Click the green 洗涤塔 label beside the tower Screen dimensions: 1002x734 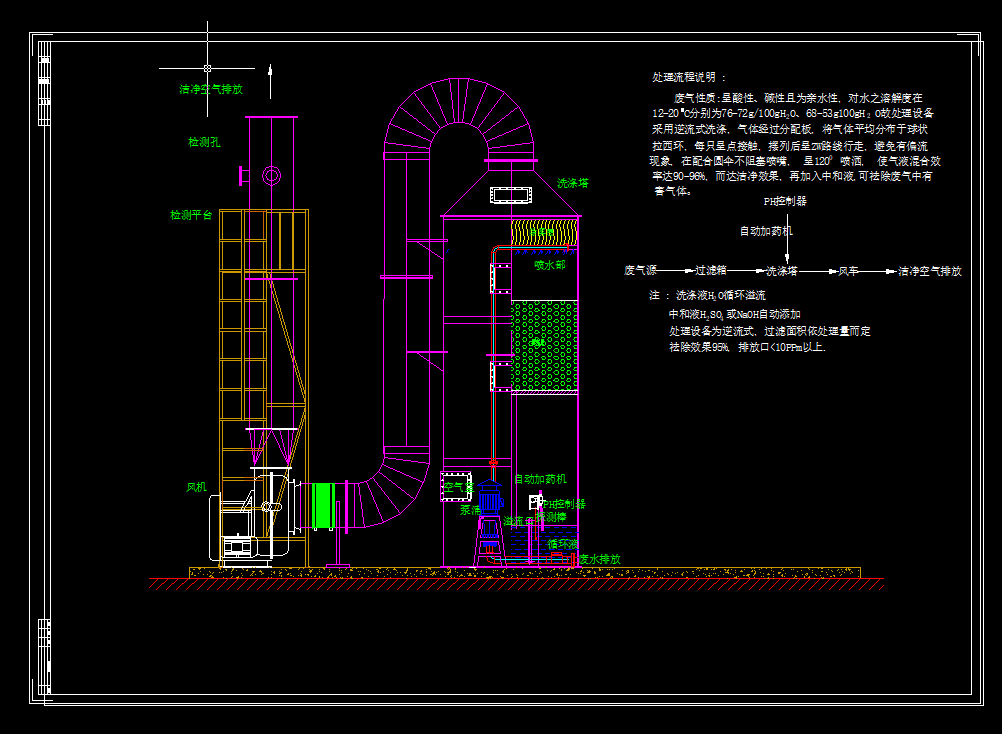(573, 183)
